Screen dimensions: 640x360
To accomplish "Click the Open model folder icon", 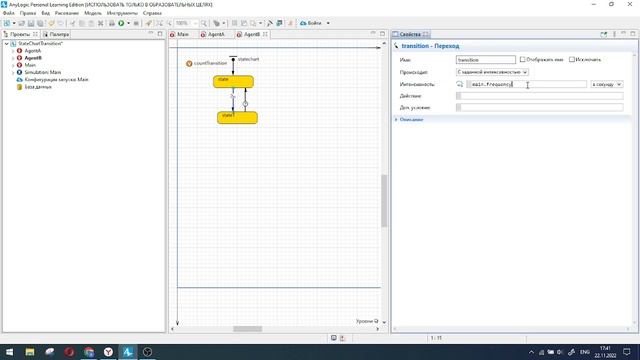I will click(x=22, y=23).
